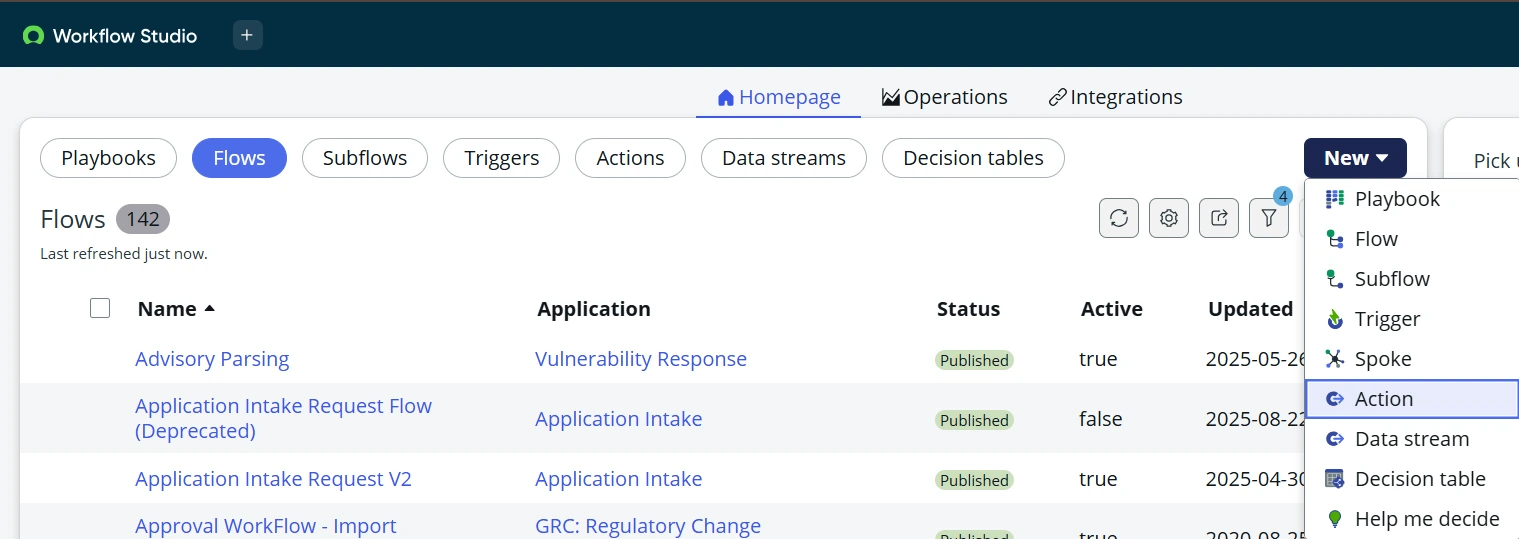Select the Decision tables filter pill
The image size is (1519, 539).
pos(973,158)
